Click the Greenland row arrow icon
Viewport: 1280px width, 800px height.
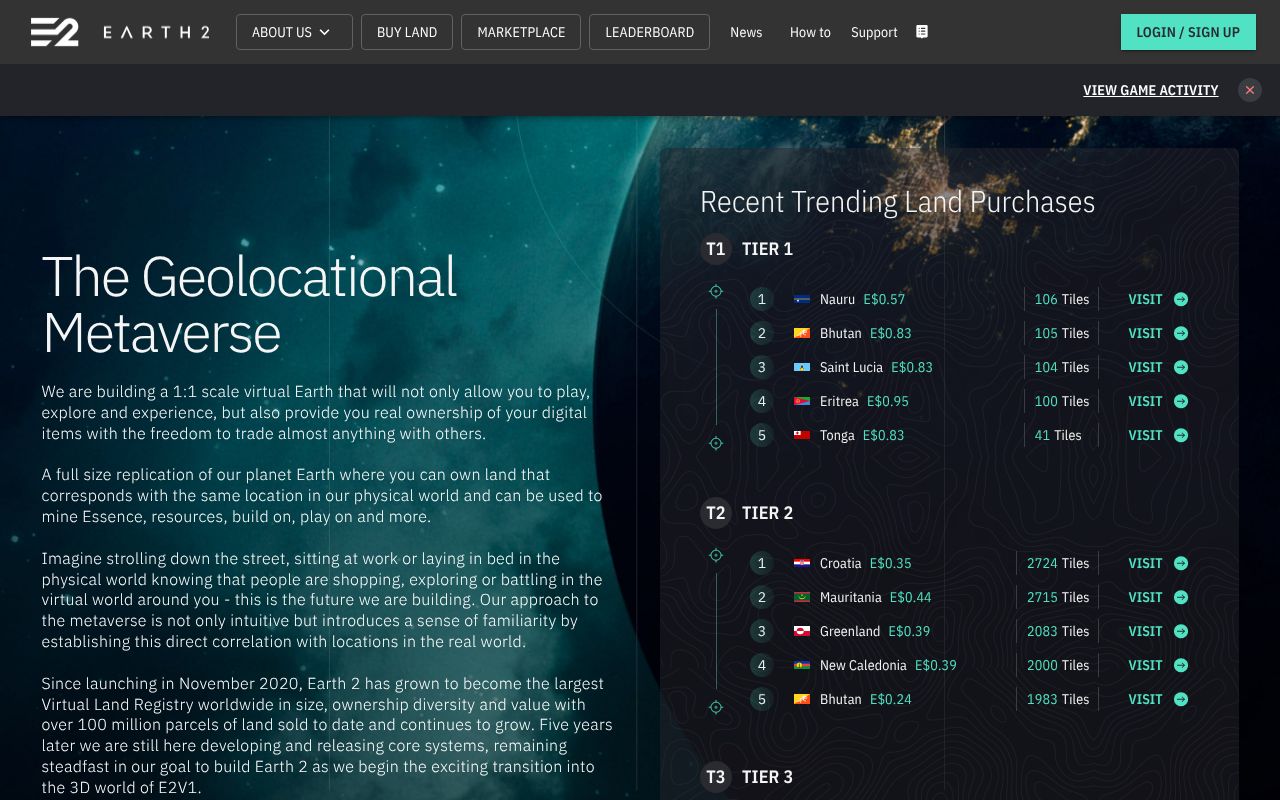[1181, 631]
